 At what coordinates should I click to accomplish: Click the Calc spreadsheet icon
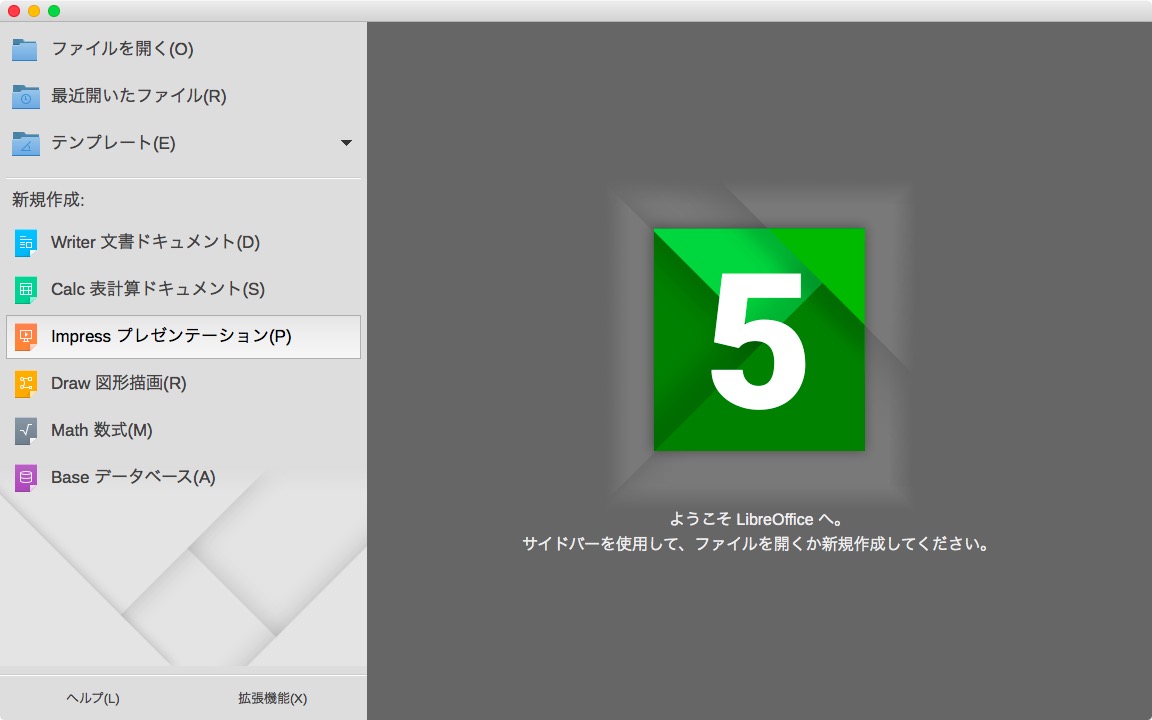click(26, 289)
